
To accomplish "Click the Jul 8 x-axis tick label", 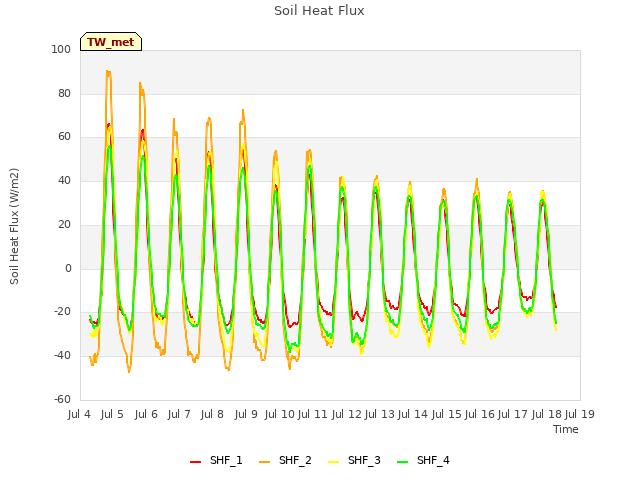I will pyautogui.click(x=212, y=414).
